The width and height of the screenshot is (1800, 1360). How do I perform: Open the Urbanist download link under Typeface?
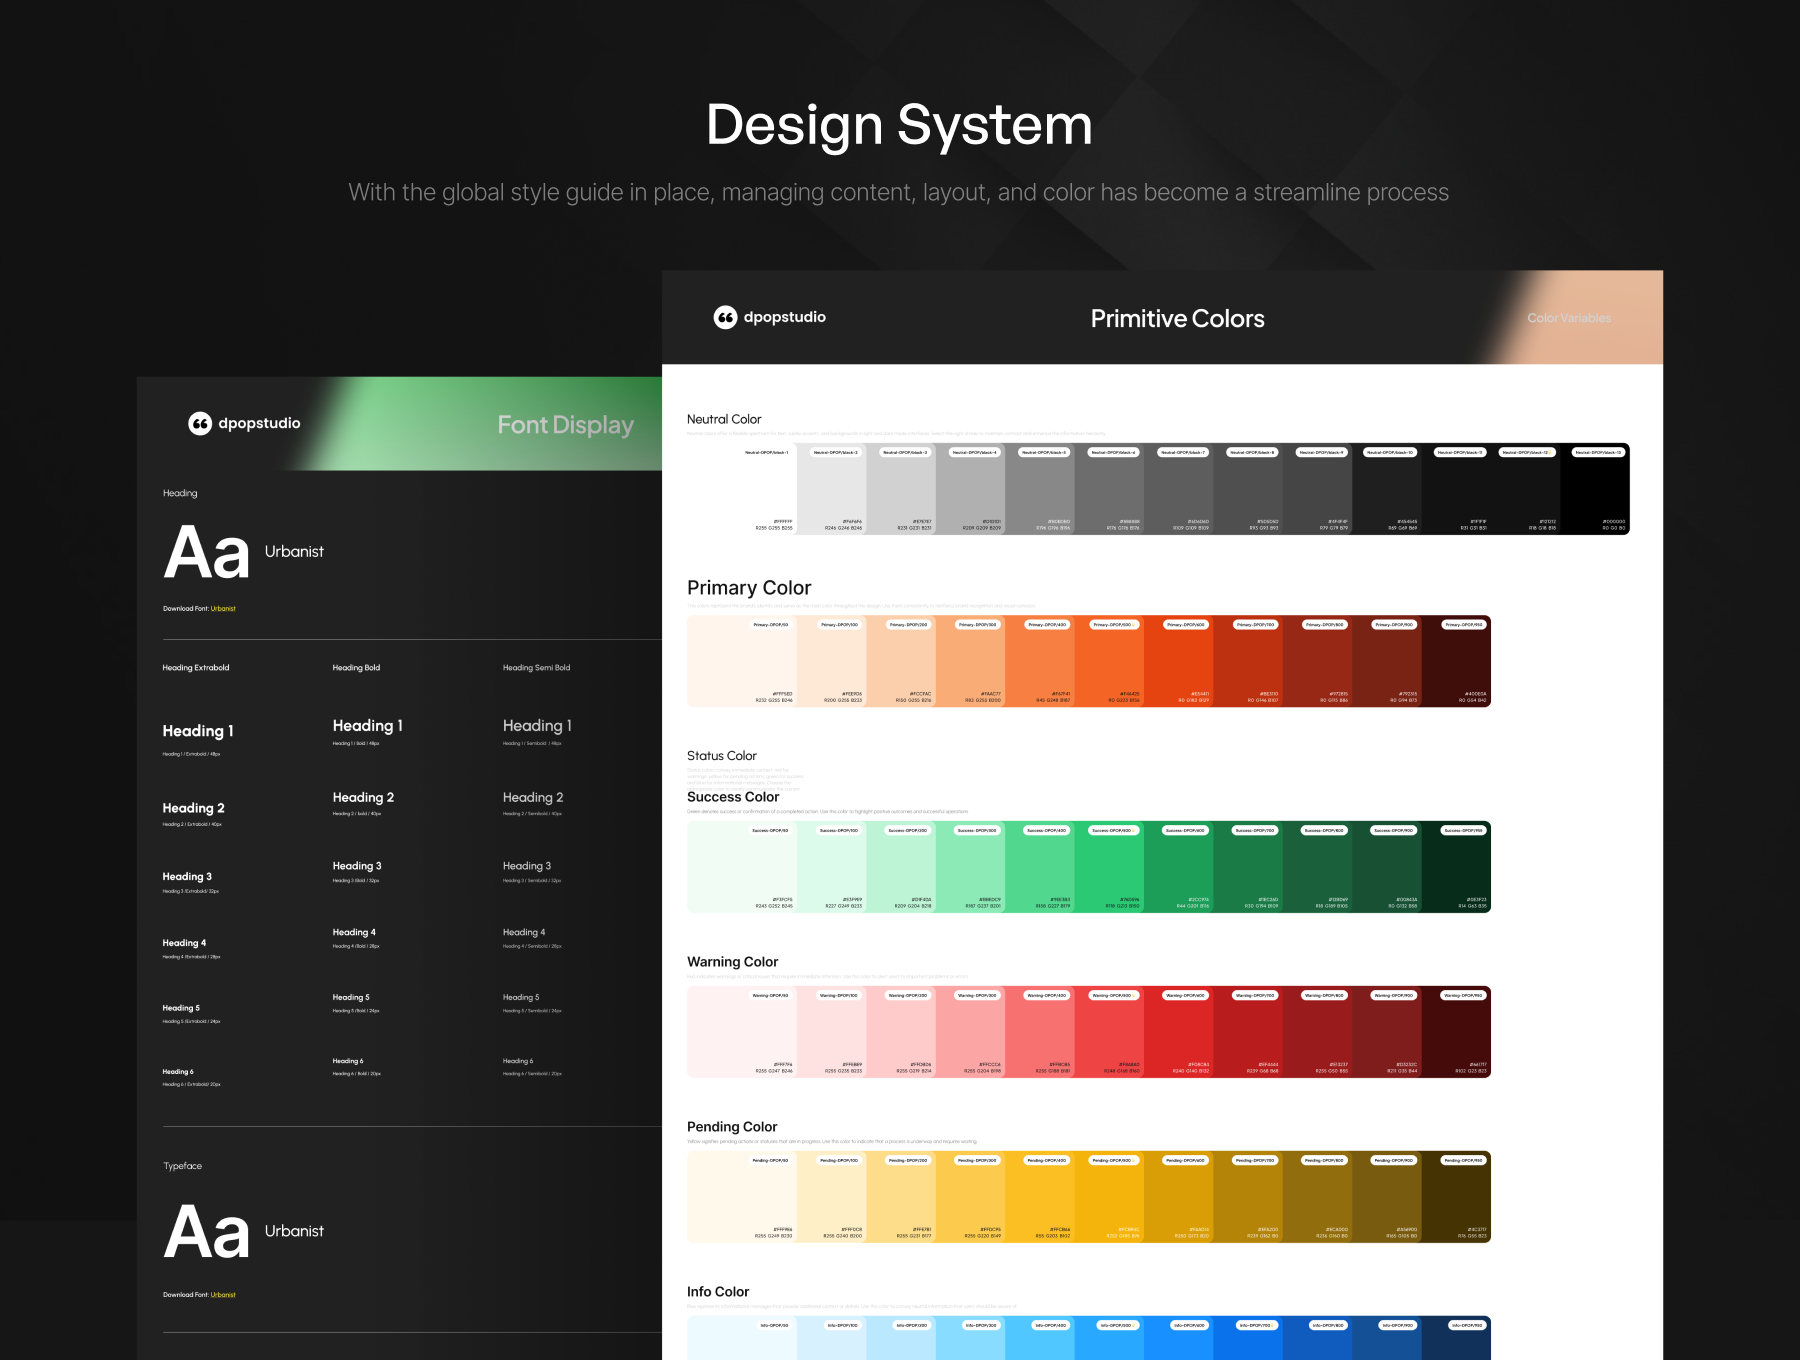pos(223,1294)
